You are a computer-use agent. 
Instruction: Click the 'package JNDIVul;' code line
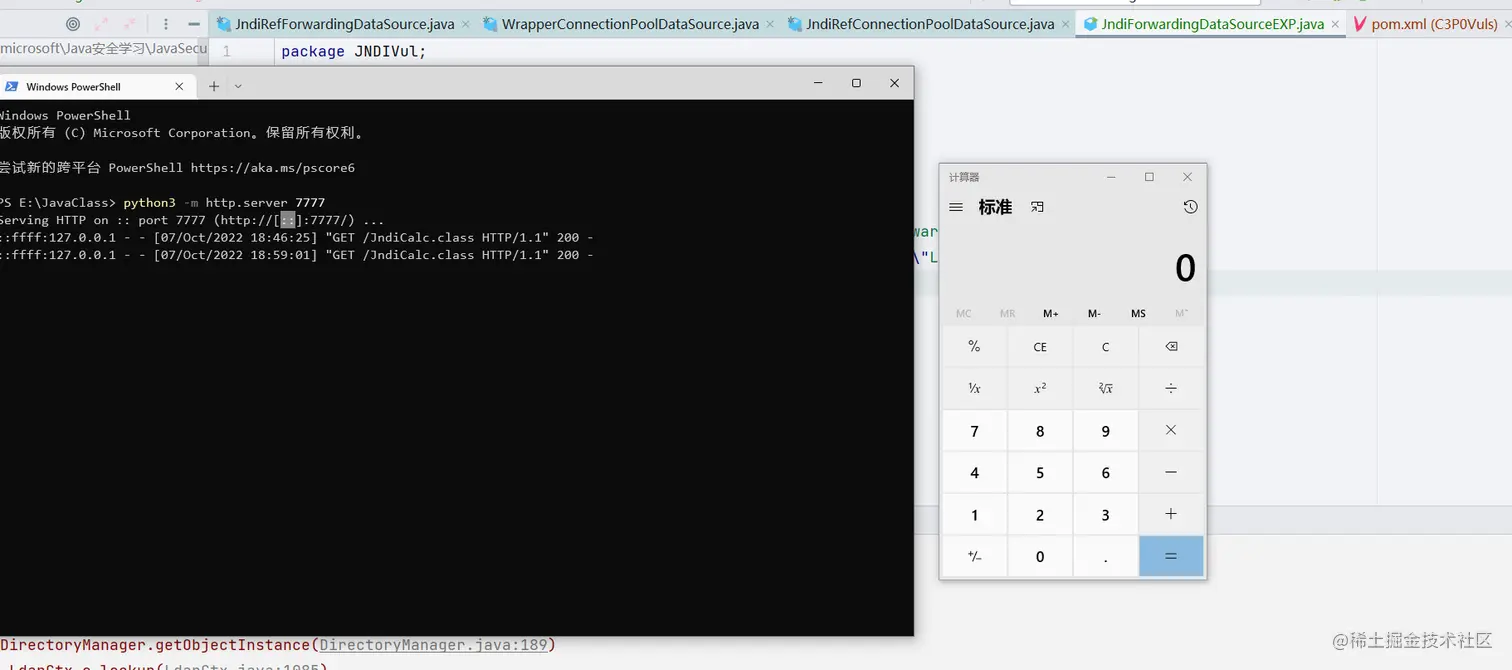tap(354, 51)
